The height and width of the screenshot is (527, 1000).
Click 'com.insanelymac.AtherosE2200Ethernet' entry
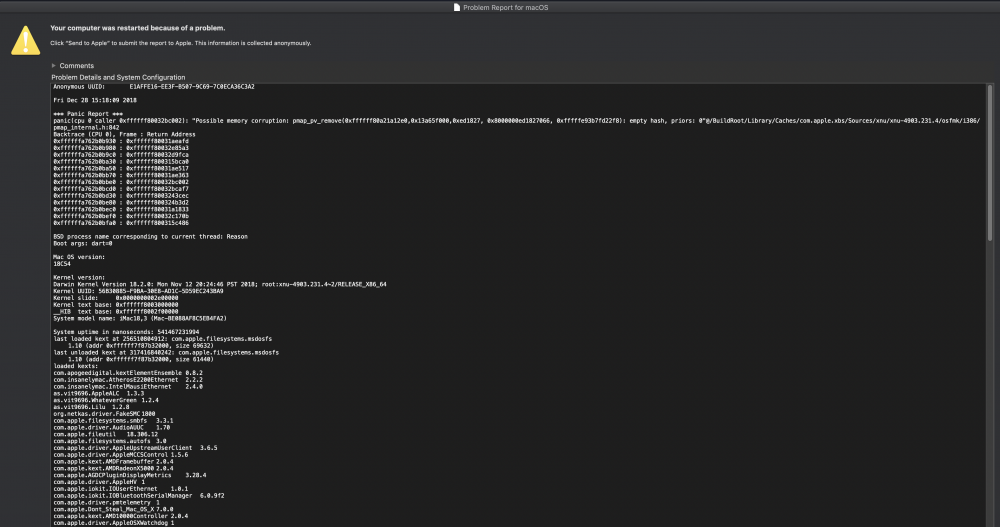(128, 380)
